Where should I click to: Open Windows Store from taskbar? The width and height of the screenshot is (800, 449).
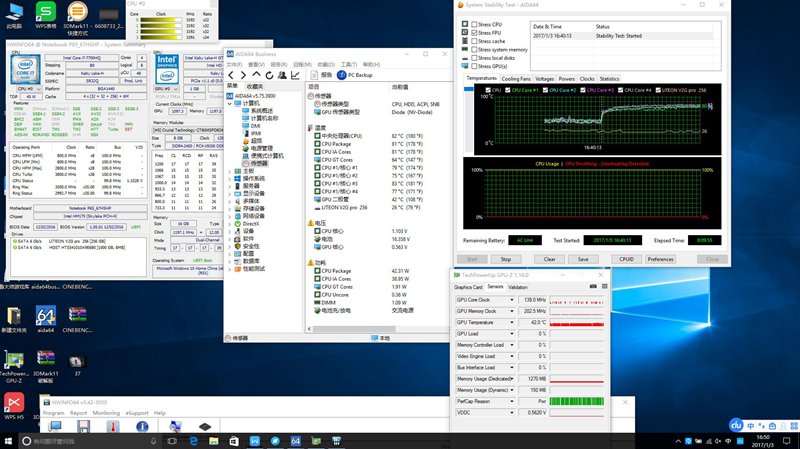pos(234,441)
